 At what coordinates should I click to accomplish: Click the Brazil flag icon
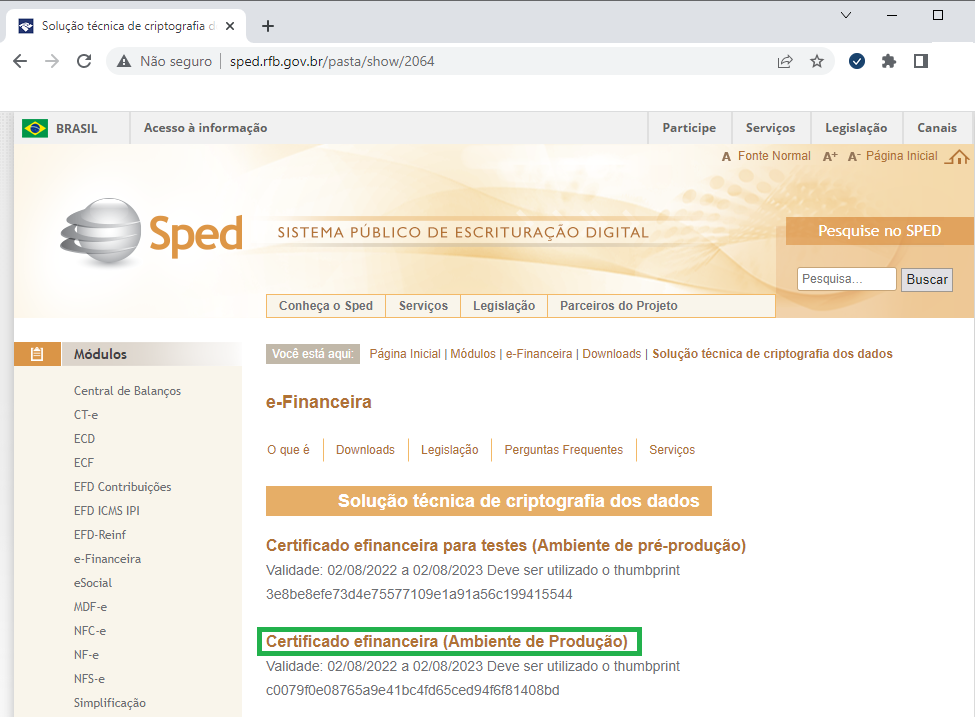coord(35,128)
